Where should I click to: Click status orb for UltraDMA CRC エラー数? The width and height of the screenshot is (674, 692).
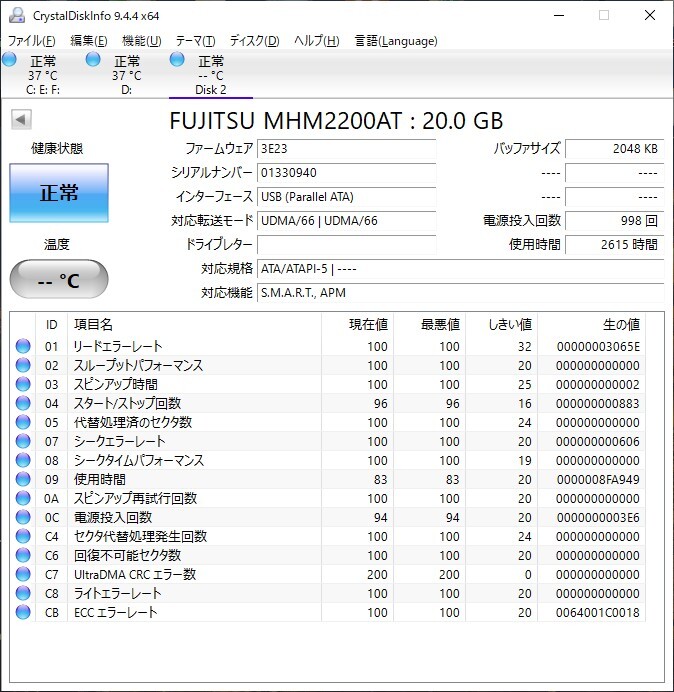[x=23, y=575]
